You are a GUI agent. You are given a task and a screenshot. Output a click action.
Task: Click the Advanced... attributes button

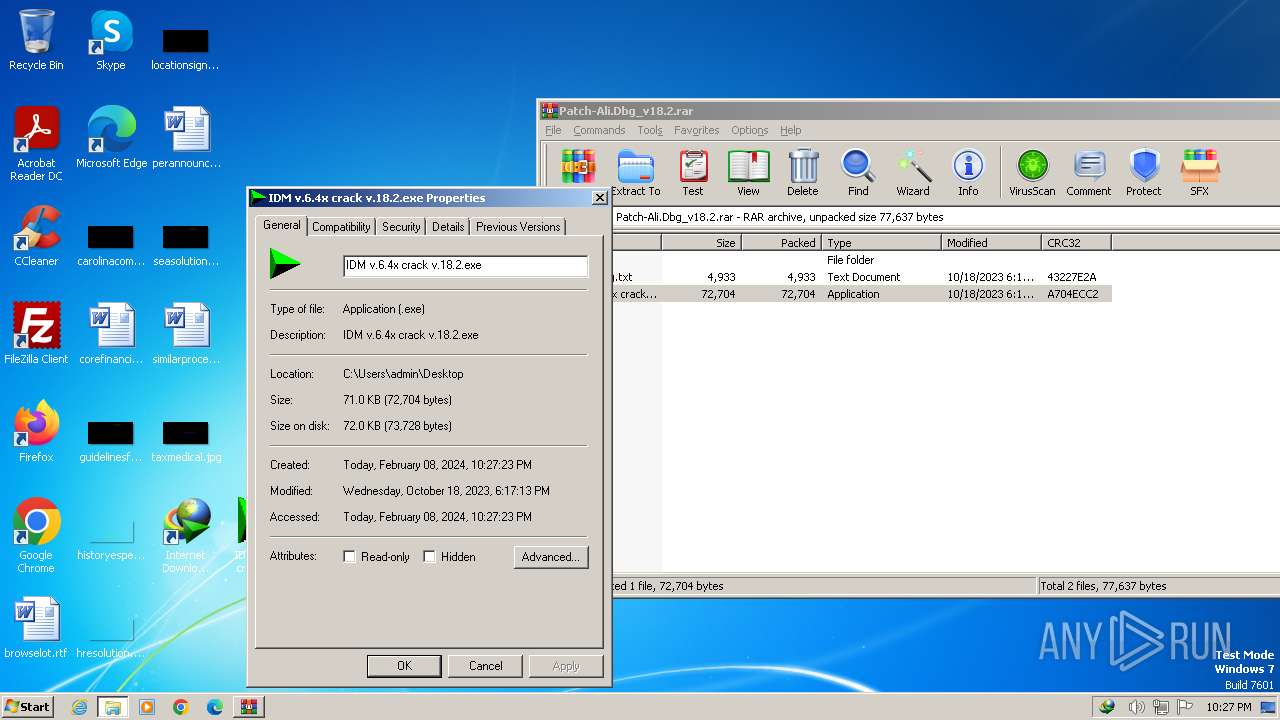(551, 557)
